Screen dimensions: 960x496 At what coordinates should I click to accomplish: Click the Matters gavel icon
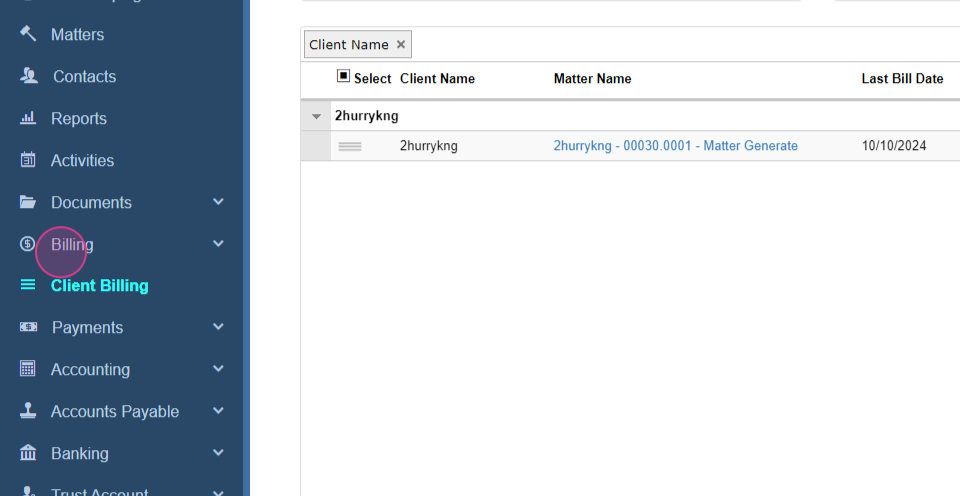point(28,34)
